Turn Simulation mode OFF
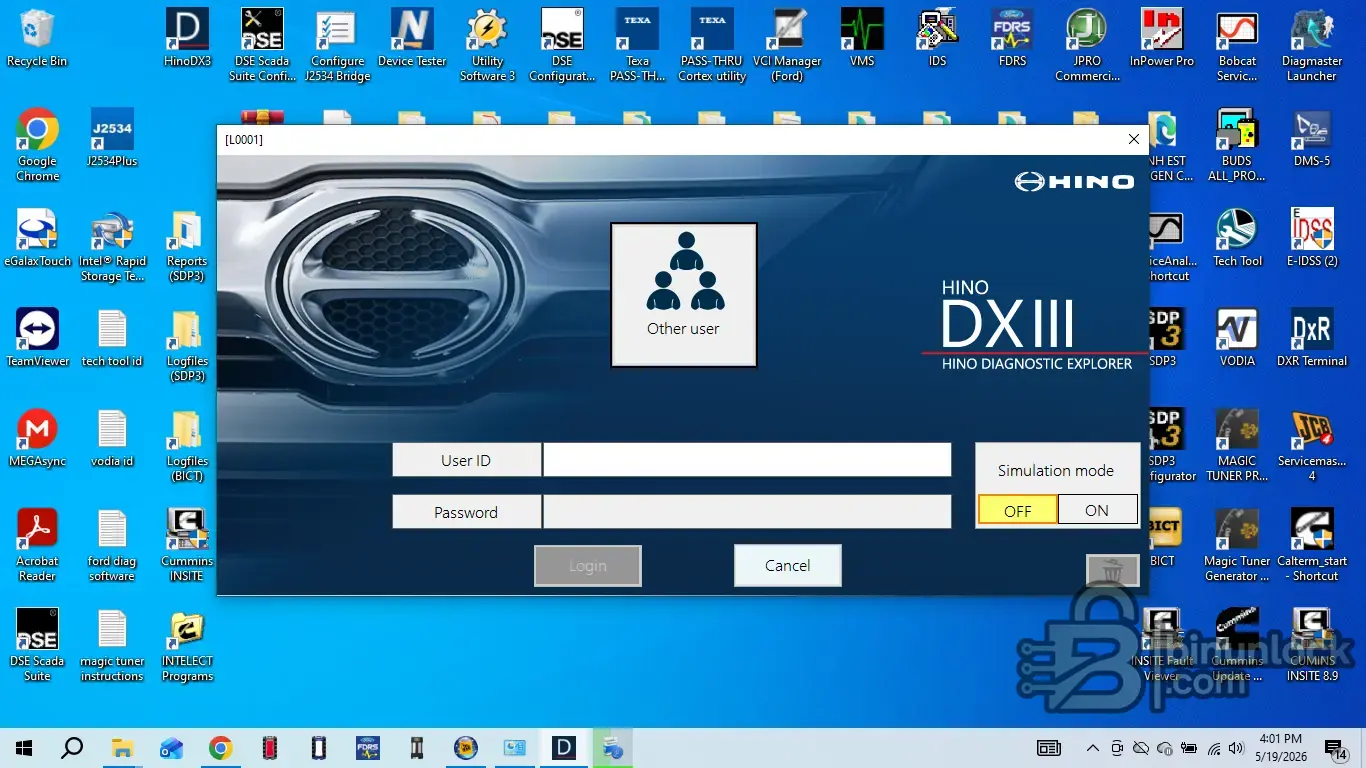Viewport: 1366px width, 768px height. click(x=1017, y=510)
